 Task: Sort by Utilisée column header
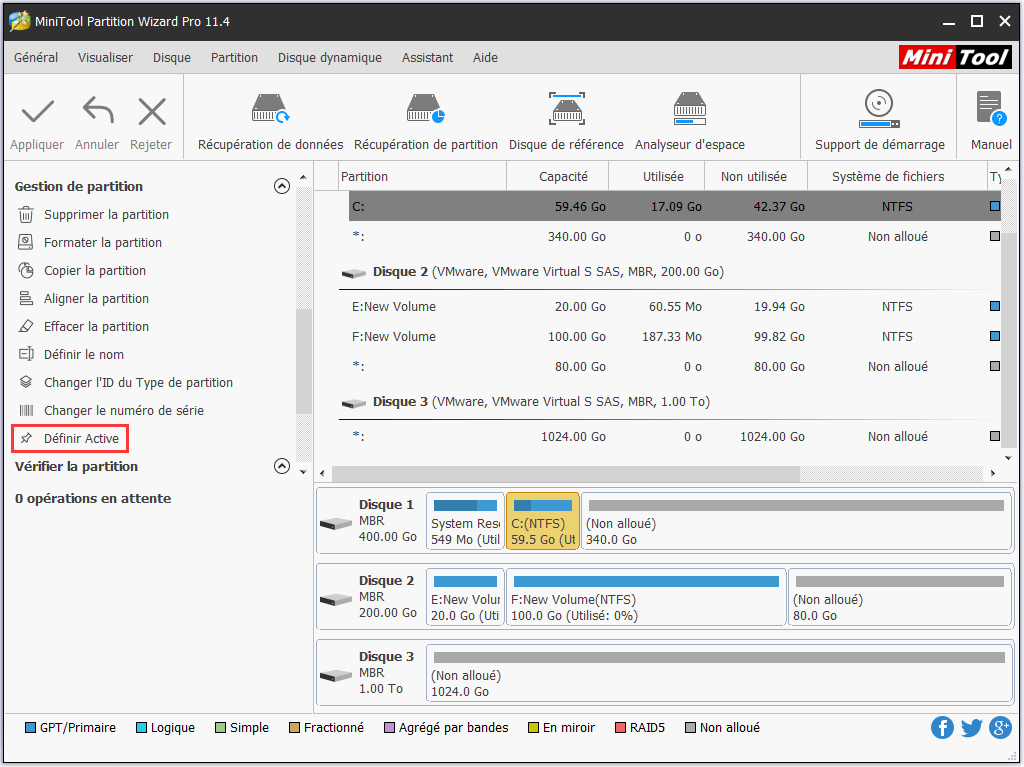[x=656, y=176]
